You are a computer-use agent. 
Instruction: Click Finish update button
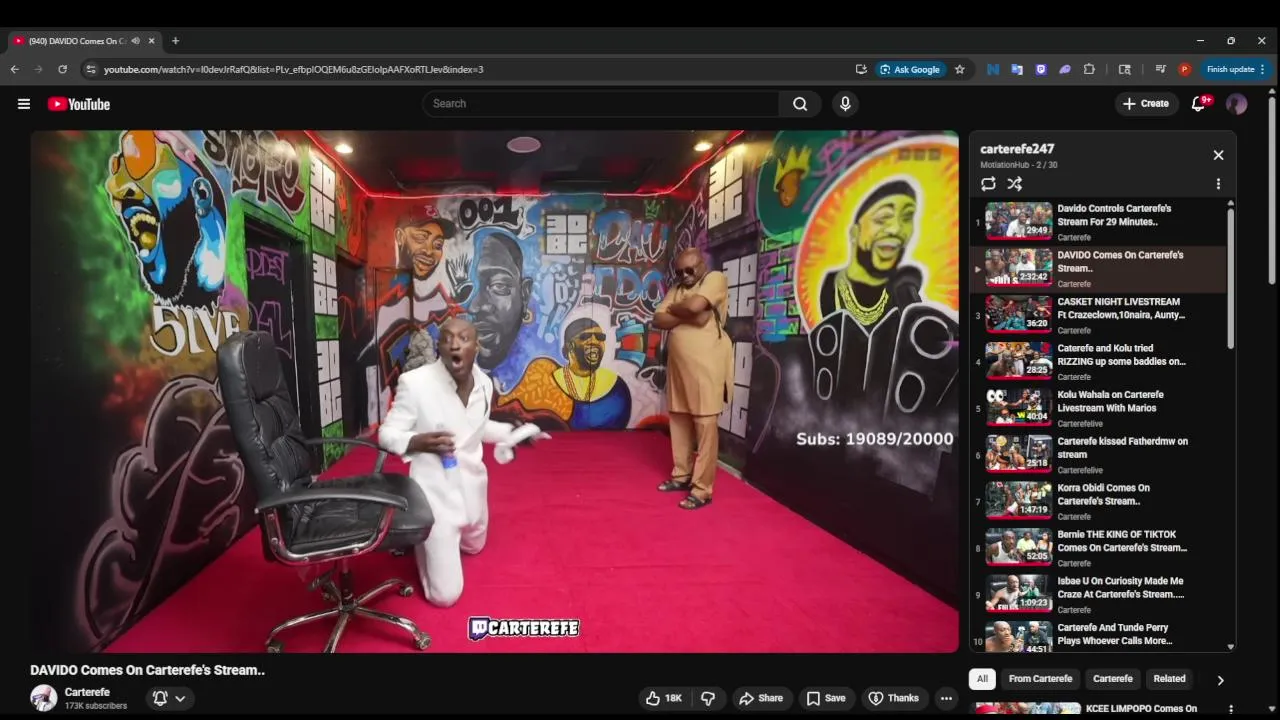(1230, 69)
